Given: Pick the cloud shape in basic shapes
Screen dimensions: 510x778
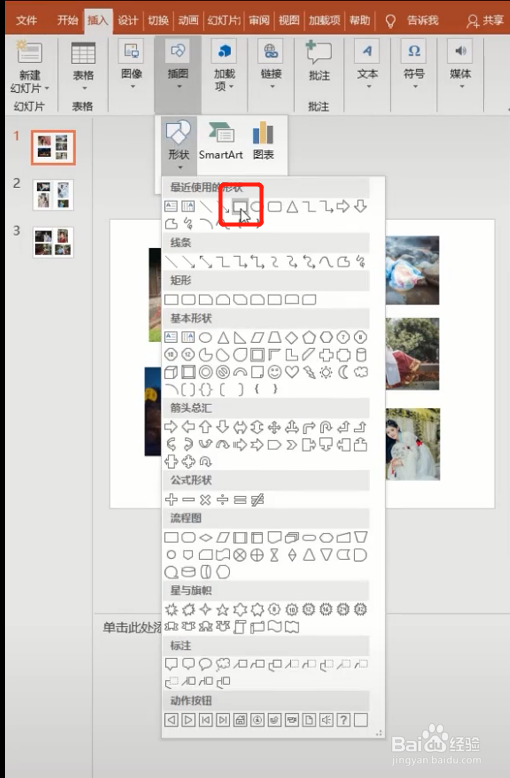Looking at the screenshot, I should (x=361, y=372).
